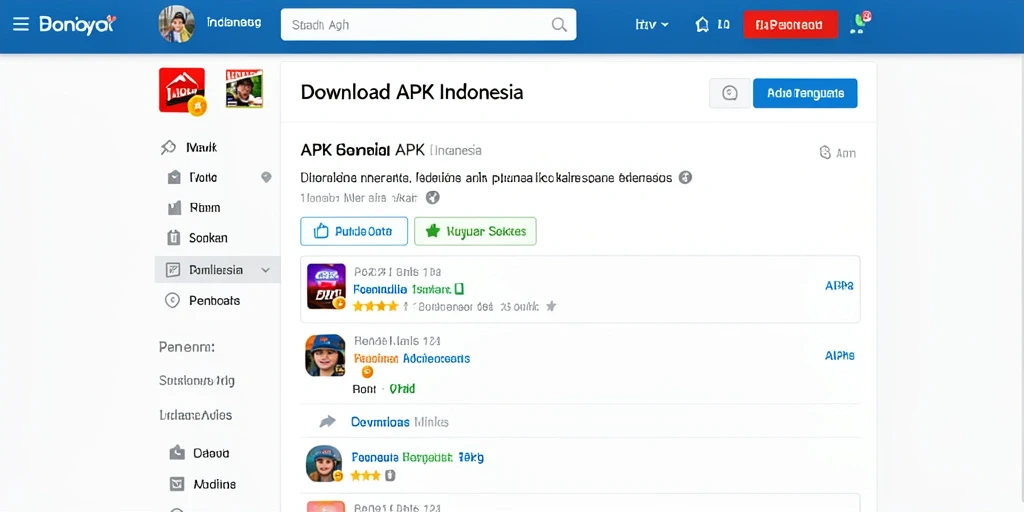The width and height of the screenshot is (1024, 512).
Task: Click the green badge after Foentdle Ismare
Action: click(x=459, y=289)
